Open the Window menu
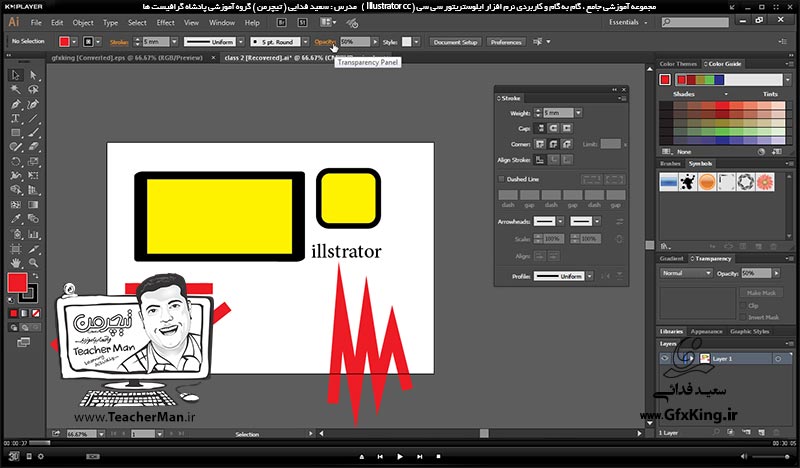This screenshot has width=800, height=468. pyautogui.click(x=222, y=22)
